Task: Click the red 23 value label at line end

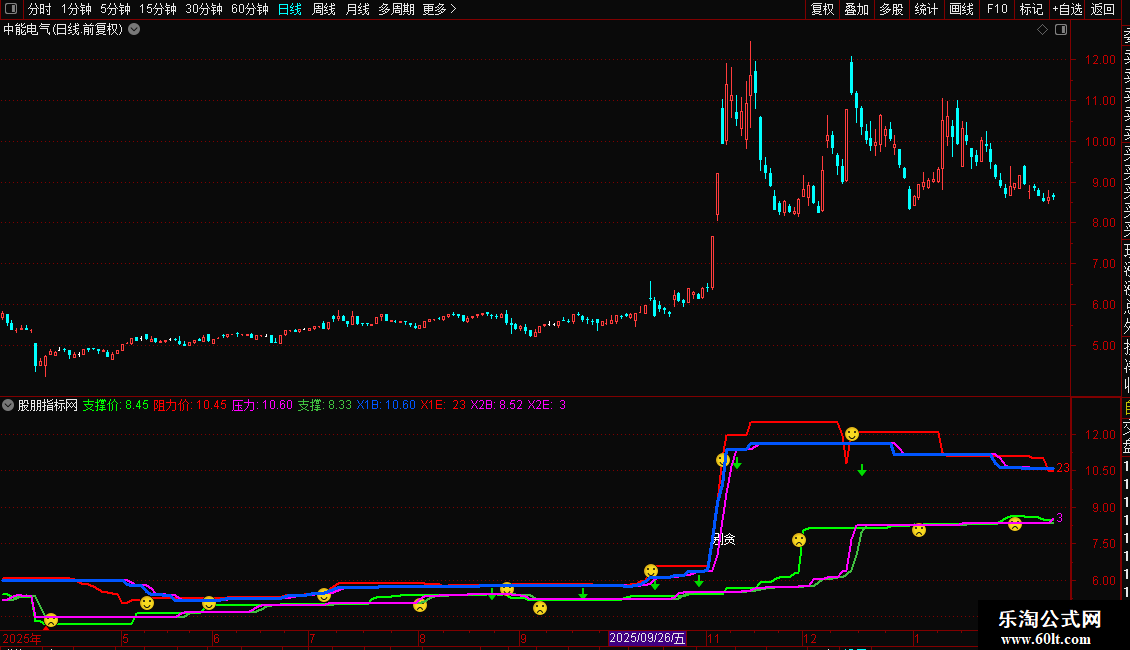Action: 1063,468
